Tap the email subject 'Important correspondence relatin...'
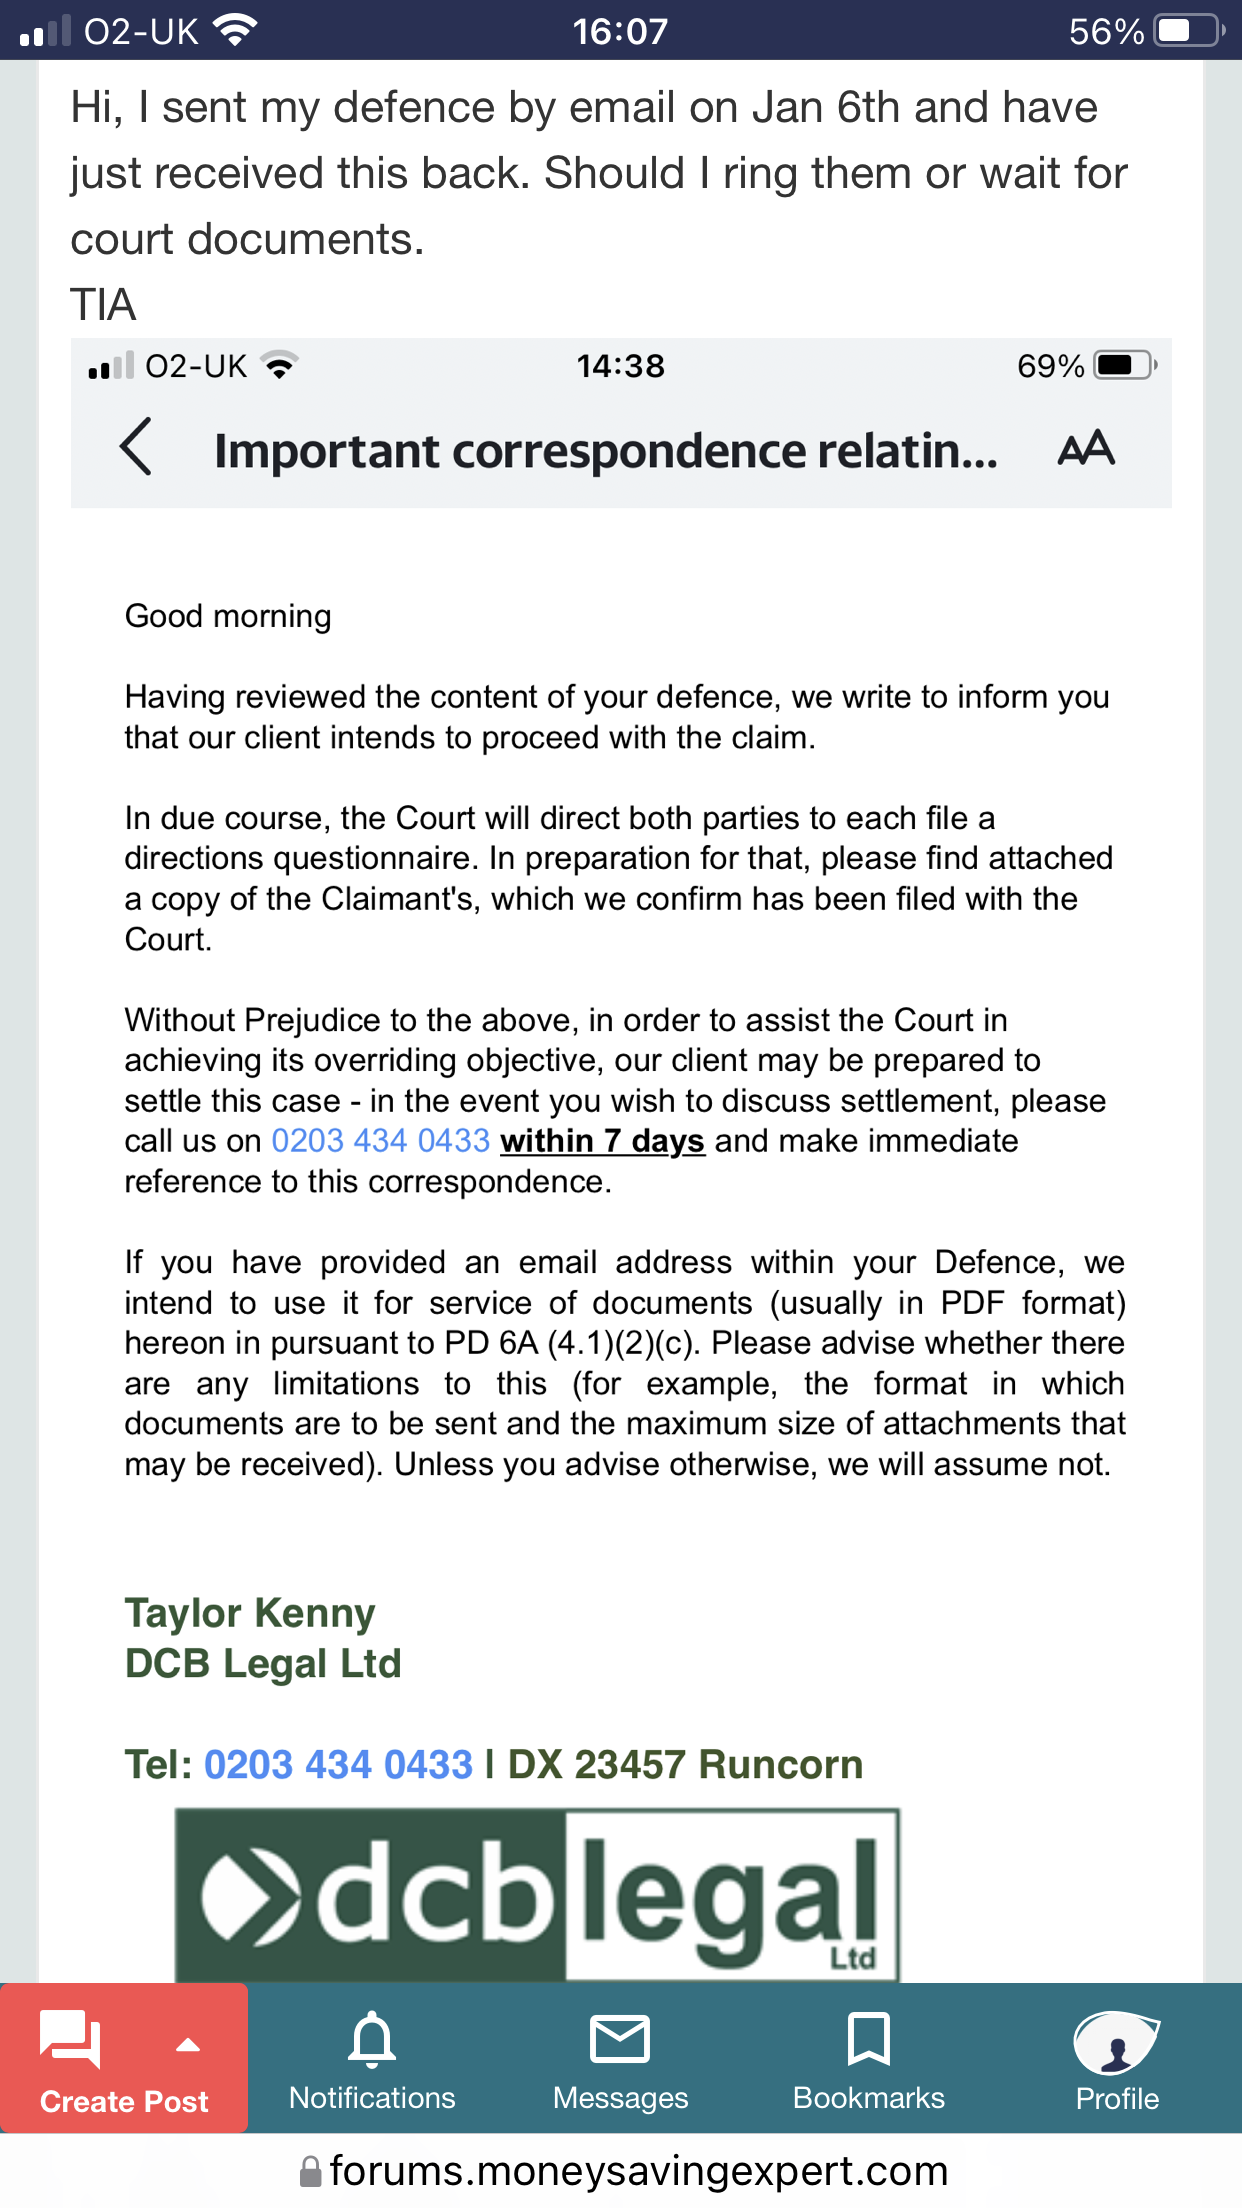 point(605,451)
